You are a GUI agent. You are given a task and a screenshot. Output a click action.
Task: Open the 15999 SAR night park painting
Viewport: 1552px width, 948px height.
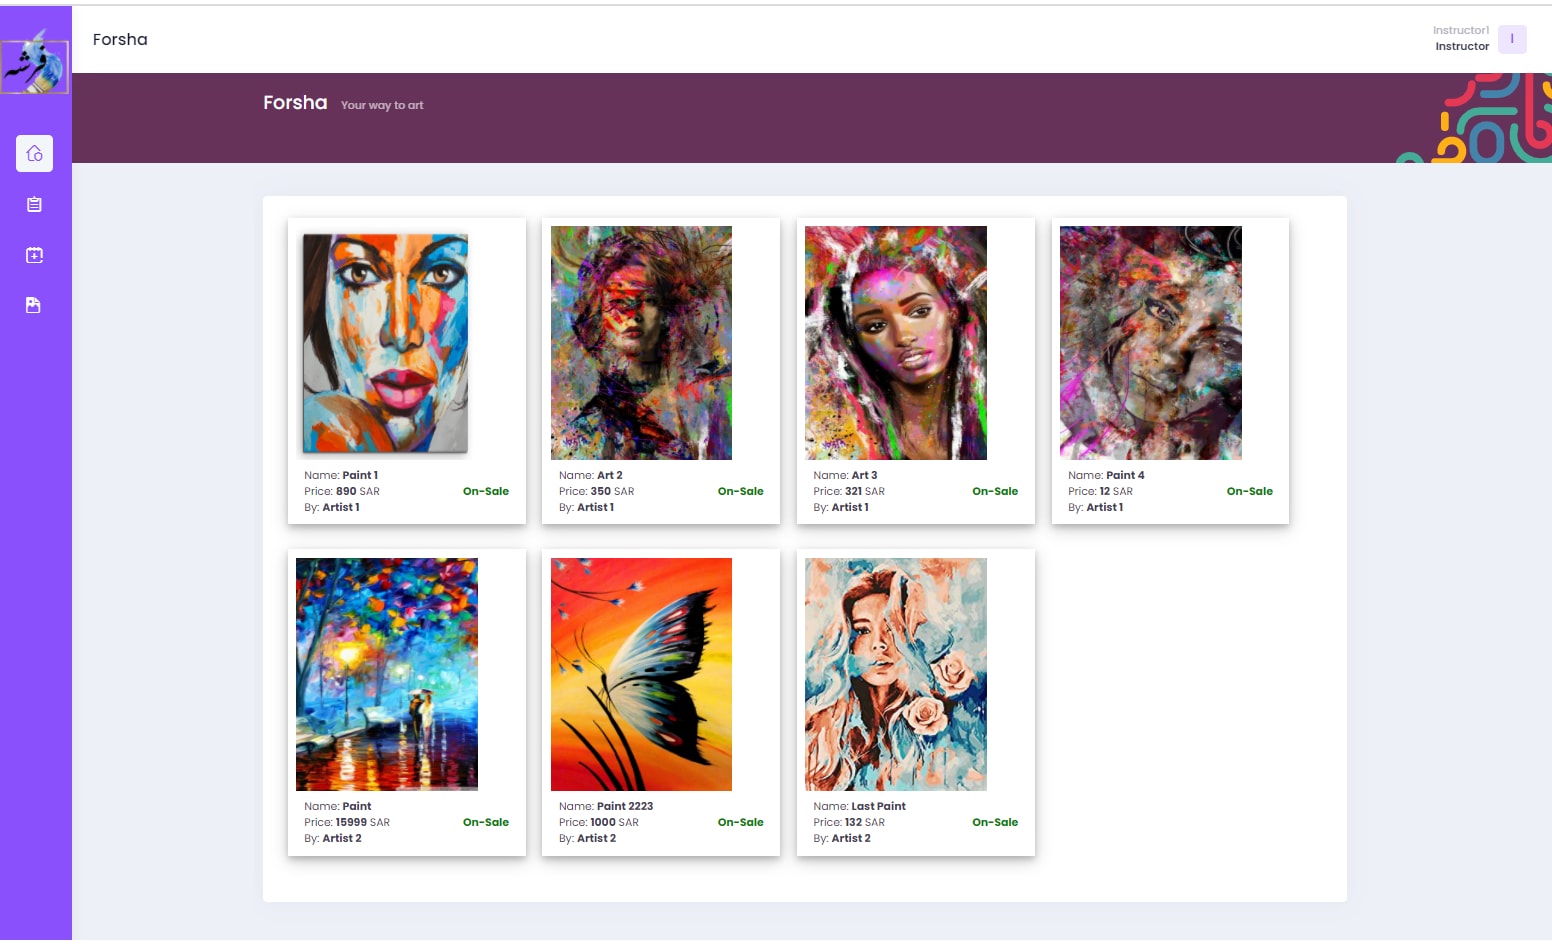pyautogui.click(x=387, y=674)
